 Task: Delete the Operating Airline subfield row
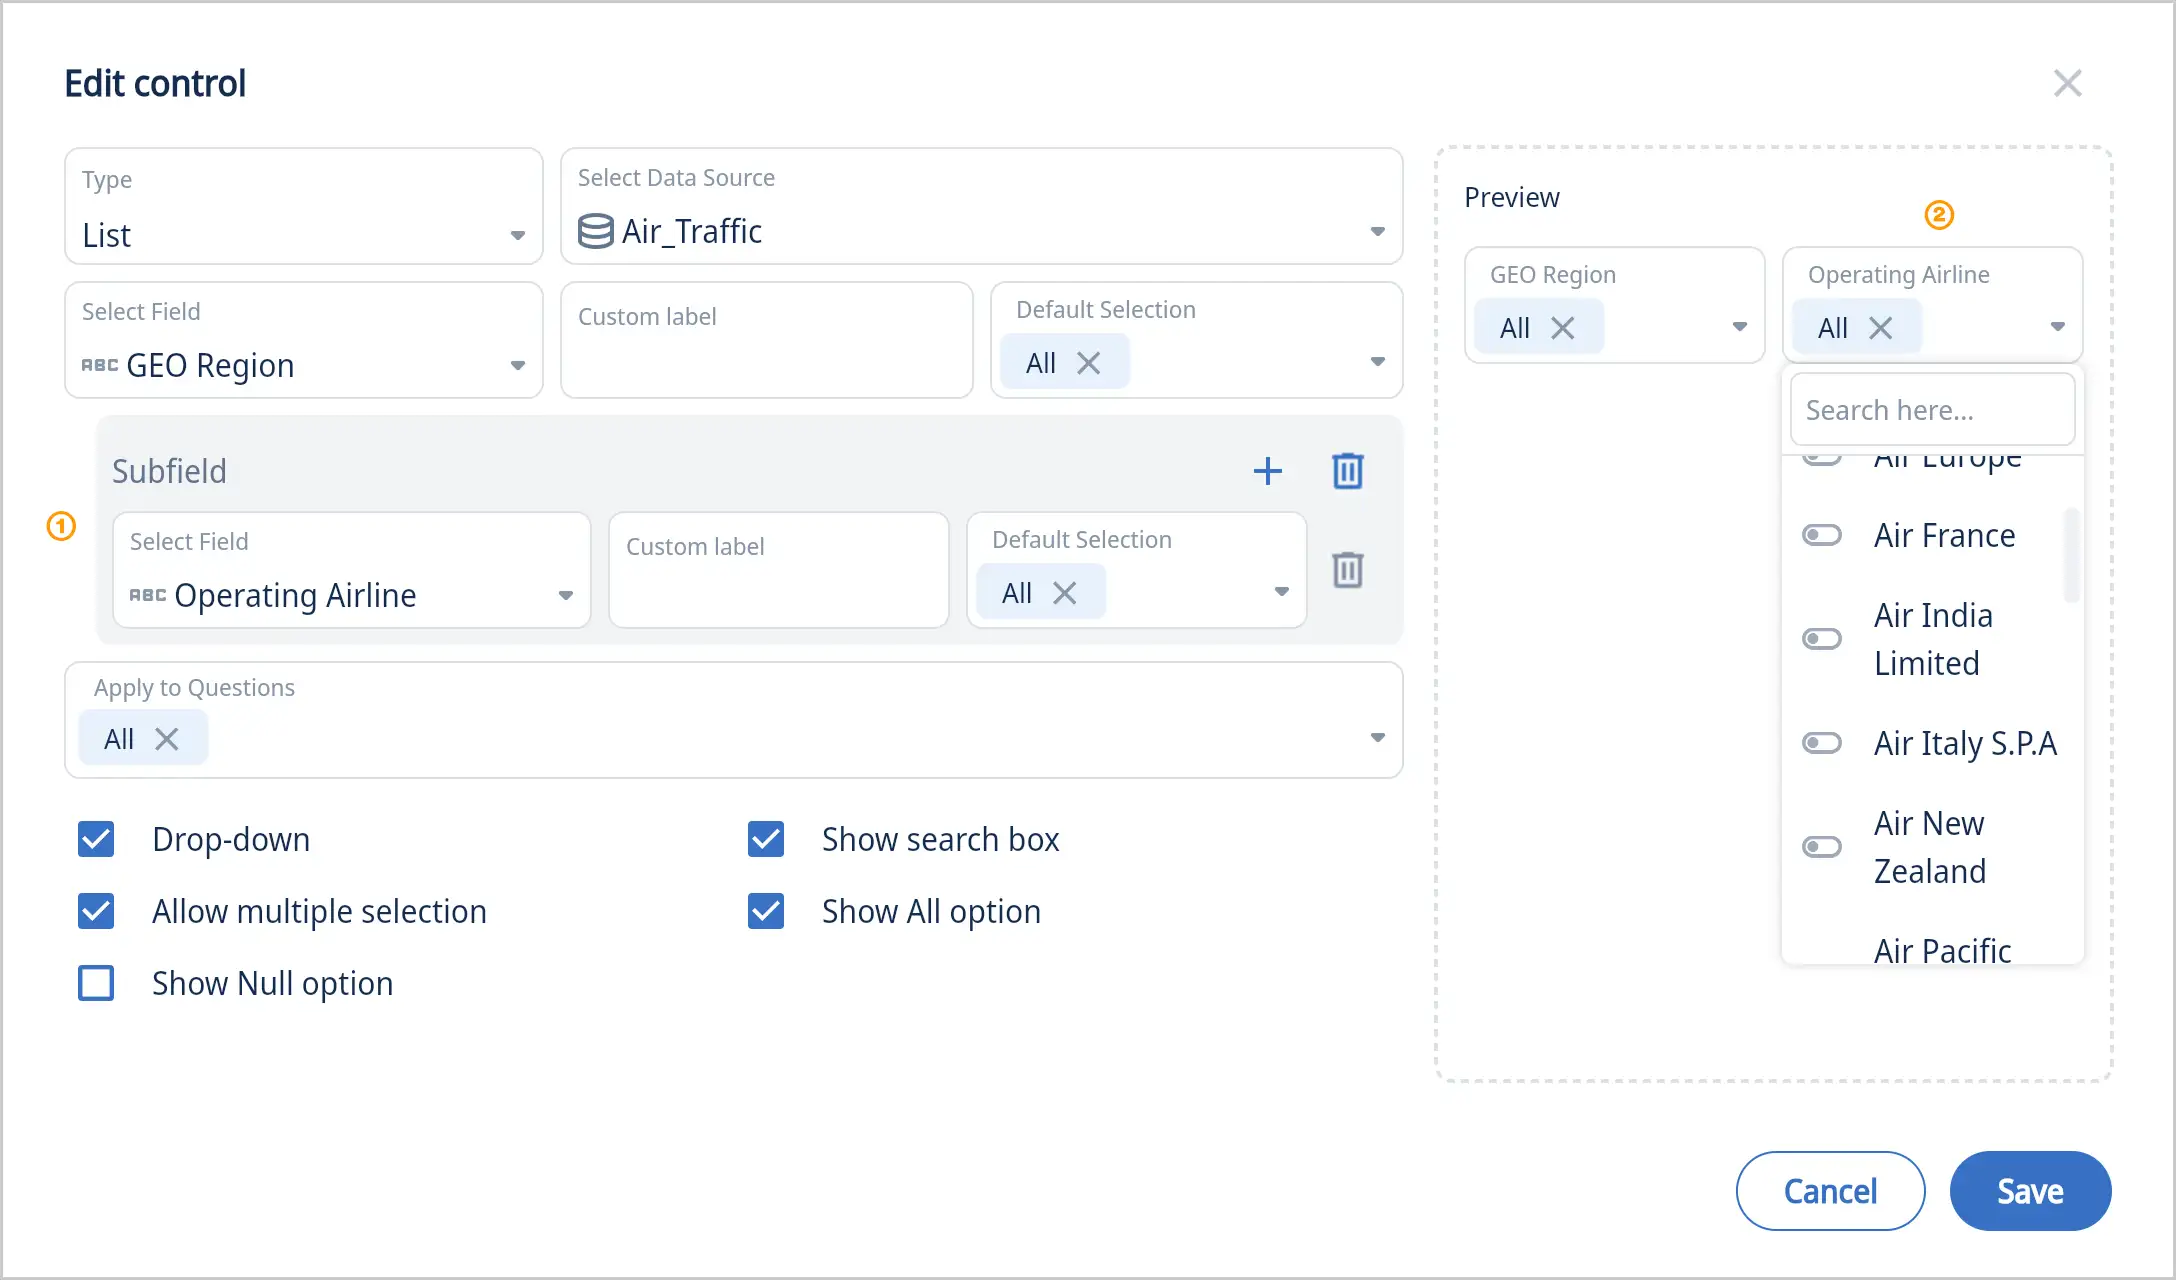(1347, 570)
